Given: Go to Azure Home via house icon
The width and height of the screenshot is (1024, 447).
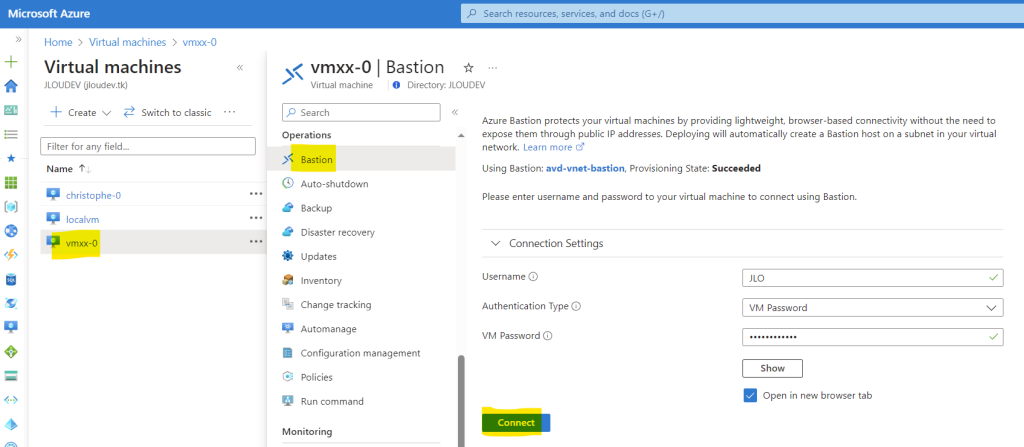Looking at the screenshot, I should click(x=11, y=86).
